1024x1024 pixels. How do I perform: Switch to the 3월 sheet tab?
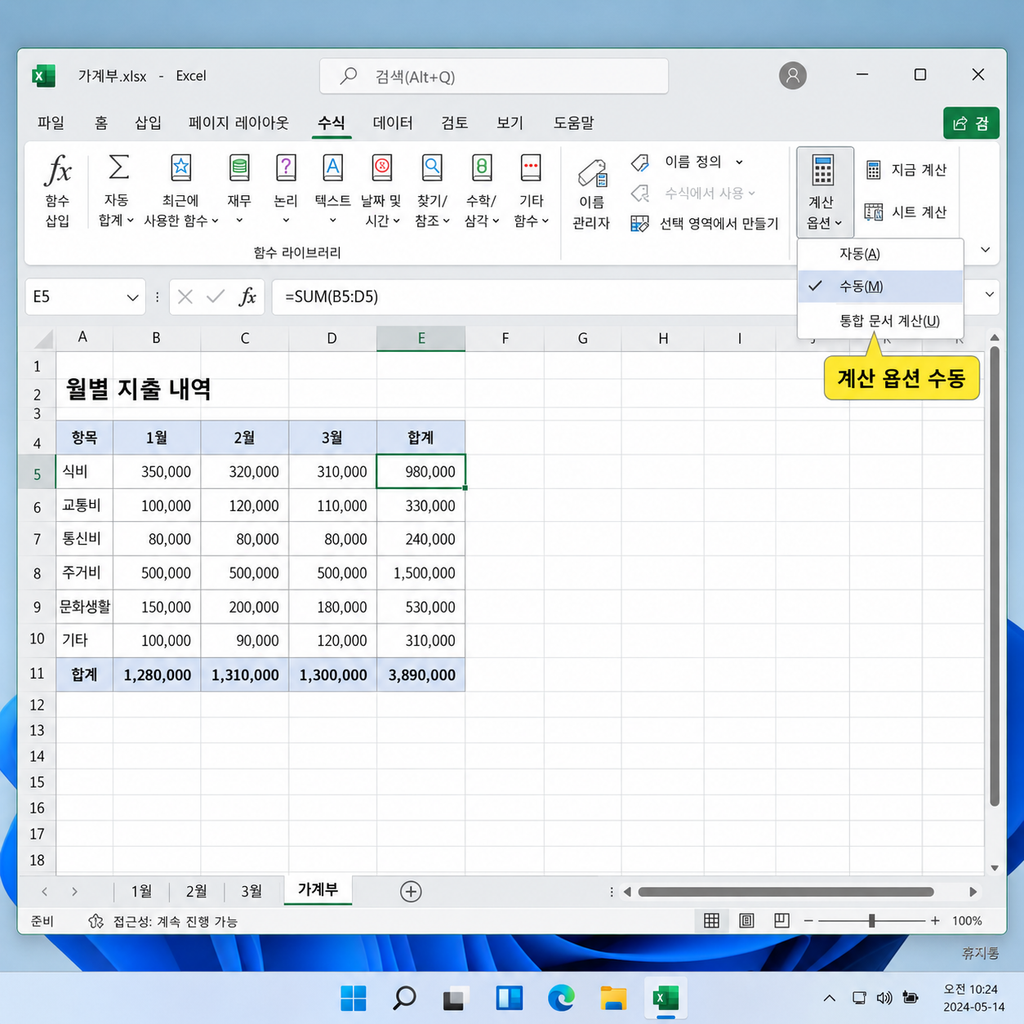tap(251, 891)
